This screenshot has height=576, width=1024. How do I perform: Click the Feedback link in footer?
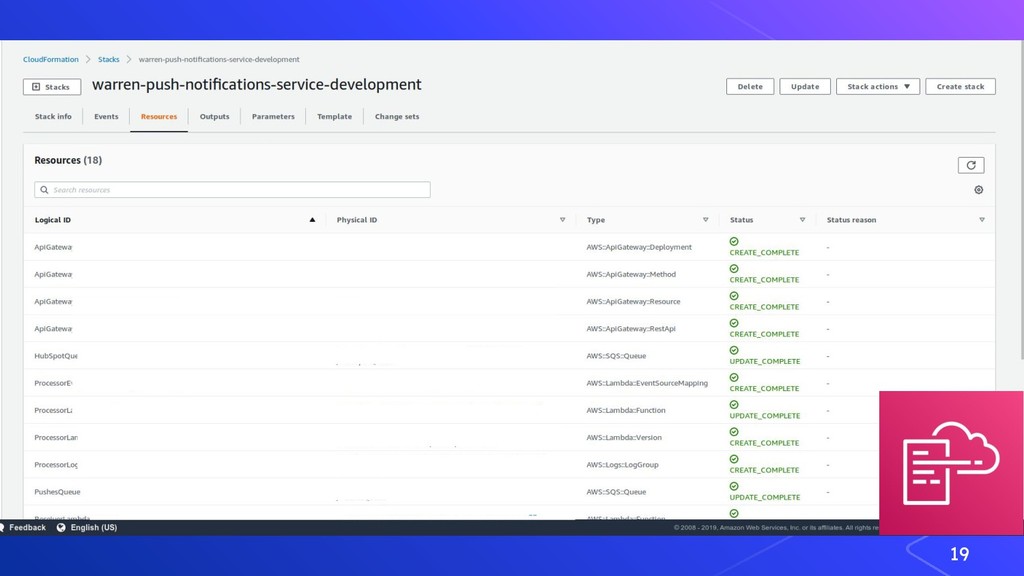[27, 528]
